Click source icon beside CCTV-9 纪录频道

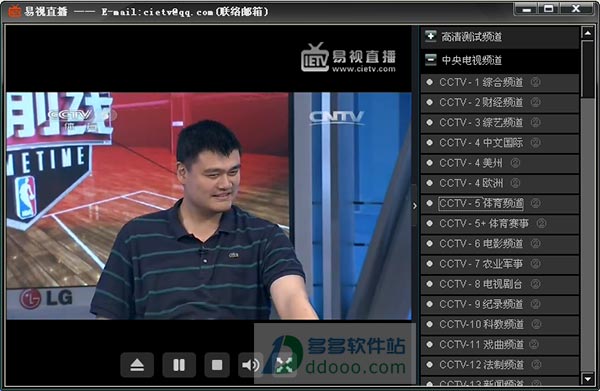click(x=536, y=305)
